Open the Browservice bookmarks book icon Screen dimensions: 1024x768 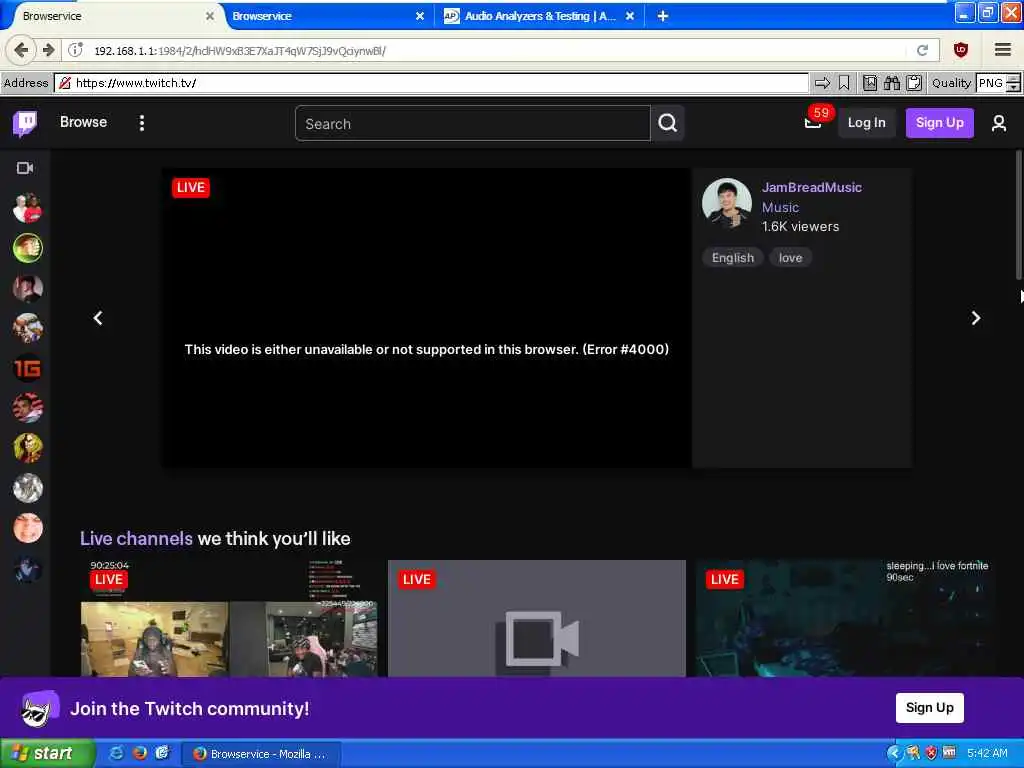pos(870,83)
